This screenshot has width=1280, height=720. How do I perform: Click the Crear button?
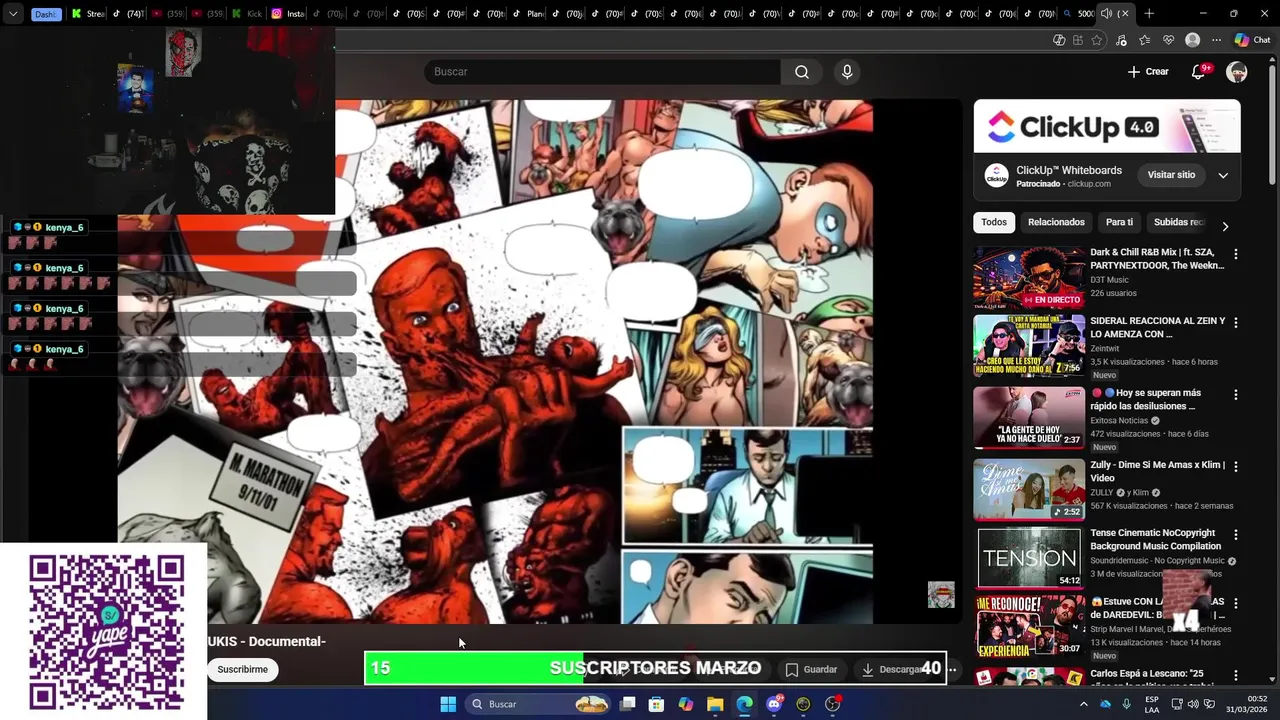click(x=1148, y=72)
